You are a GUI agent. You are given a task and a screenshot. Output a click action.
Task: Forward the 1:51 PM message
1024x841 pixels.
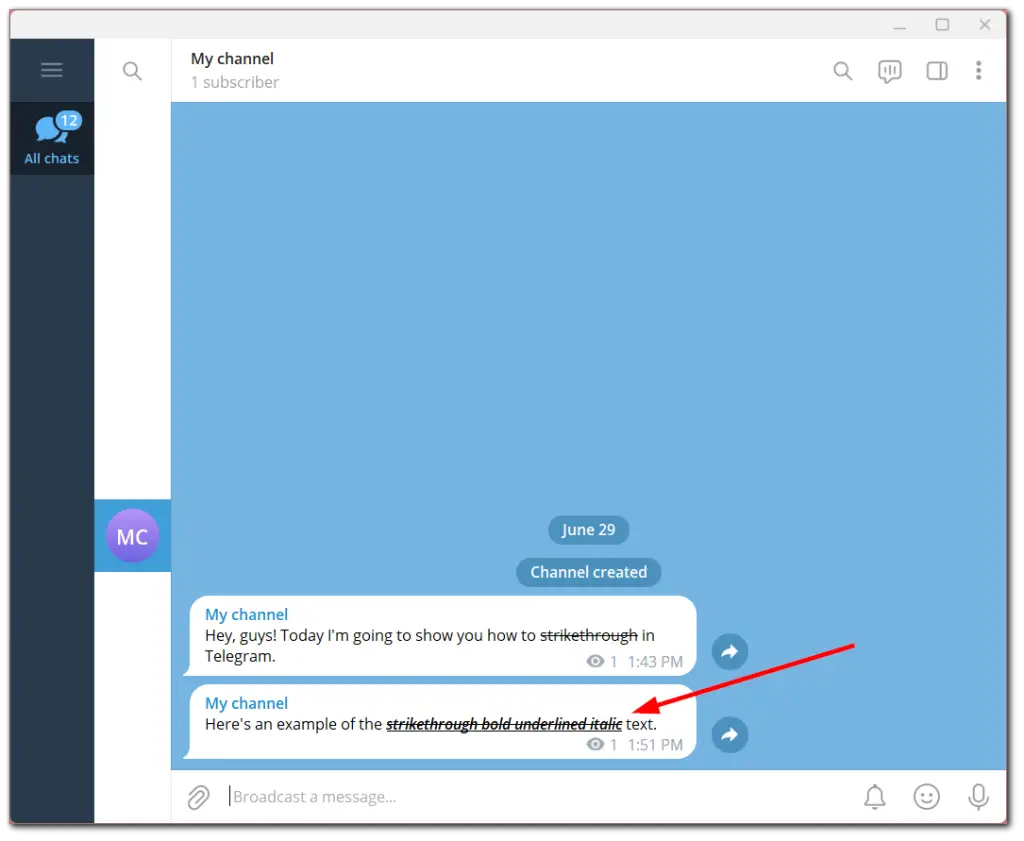729,735
